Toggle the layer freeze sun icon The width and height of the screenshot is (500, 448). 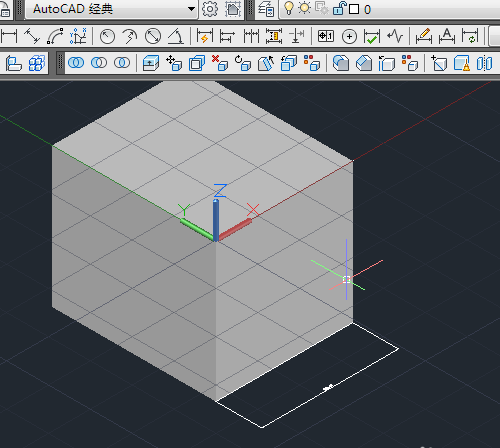pos(304,8)
